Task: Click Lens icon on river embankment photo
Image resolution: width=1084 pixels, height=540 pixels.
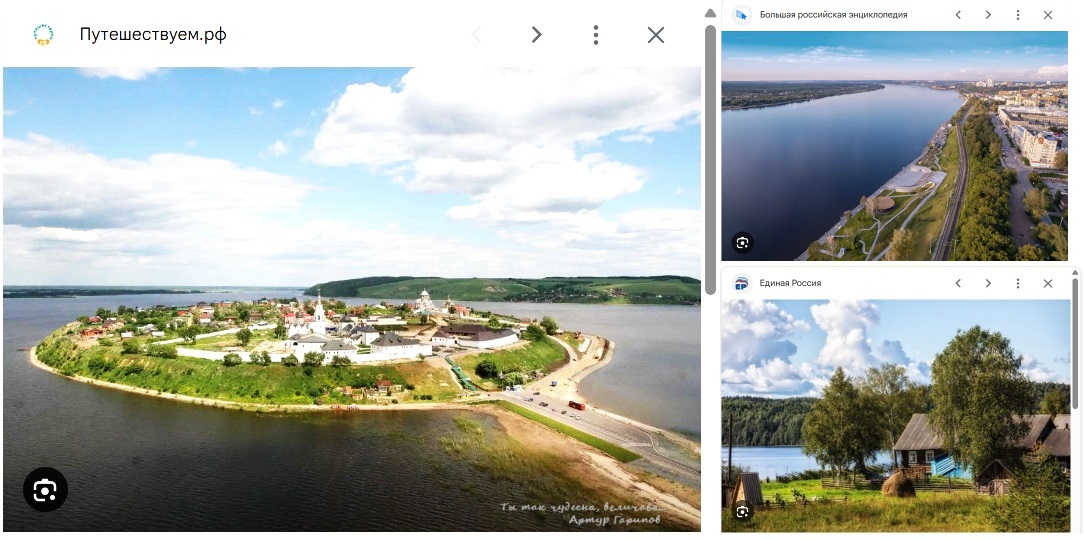Action: pyautogui.click(x=742, y=242)
